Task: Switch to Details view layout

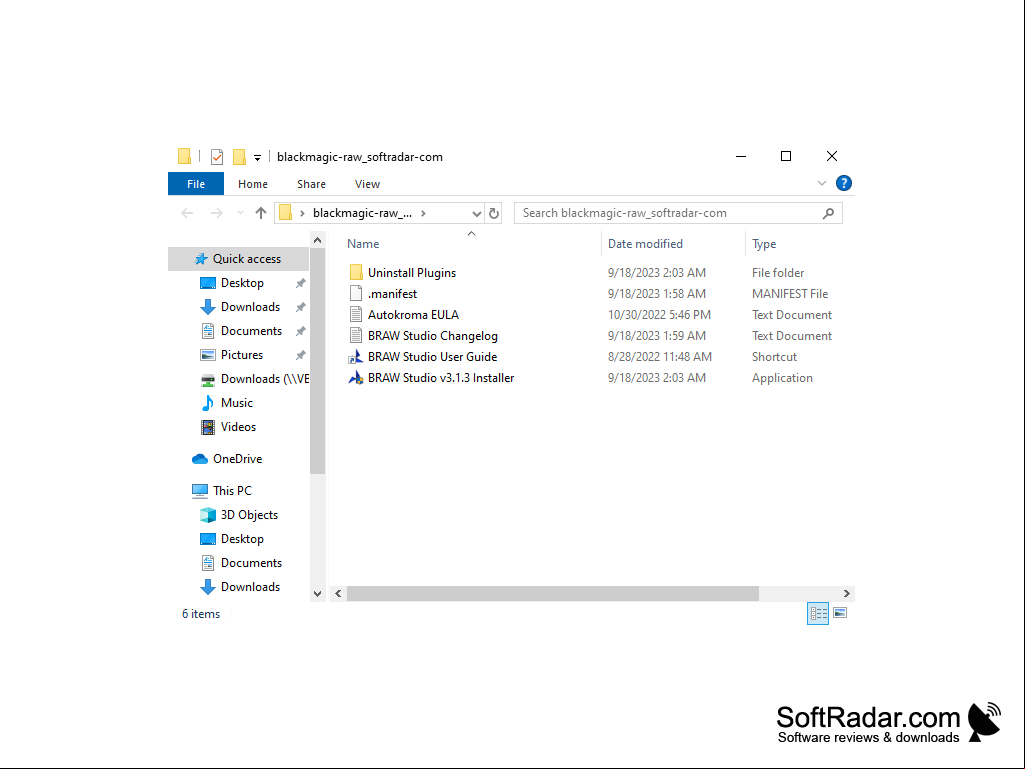Action: click(818, 613)
